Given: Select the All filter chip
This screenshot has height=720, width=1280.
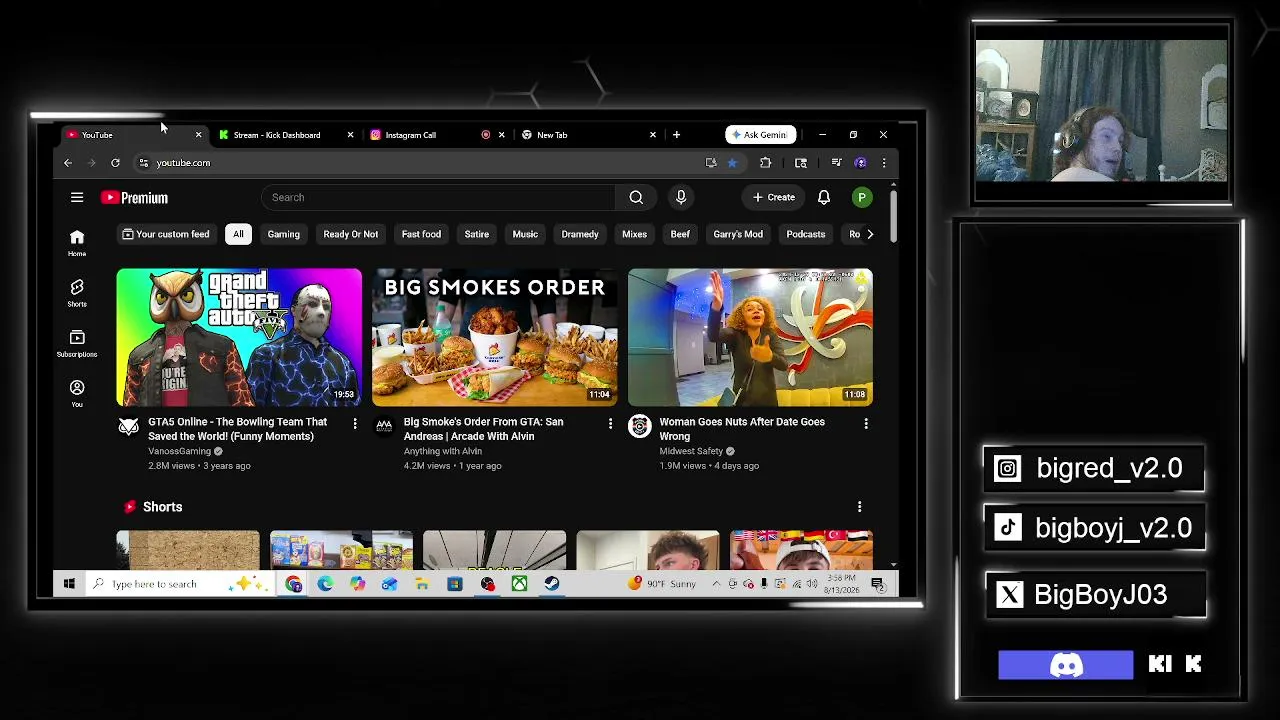Looking at the screenshot, I should pos(238,234).
